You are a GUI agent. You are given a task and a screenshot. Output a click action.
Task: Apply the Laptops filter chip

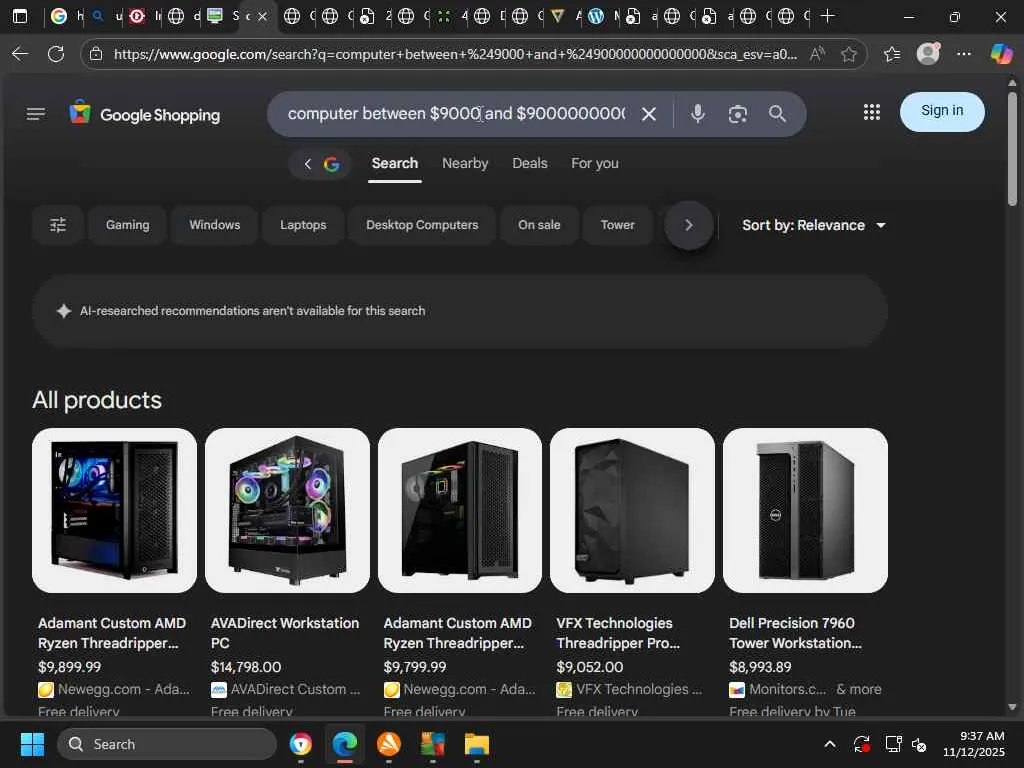tap(303, 225)
